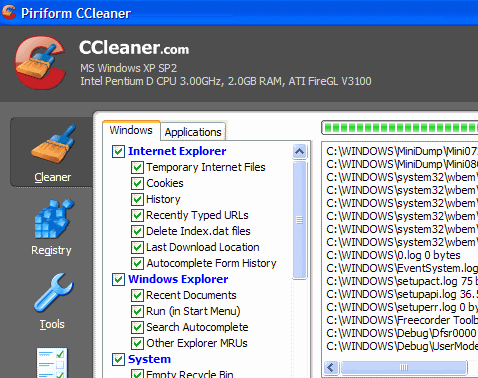The height and width of the screenshot is (378, 478).
Task: Open the Options checklist icon
Action: pyautogui.click(x=52, y=363)
